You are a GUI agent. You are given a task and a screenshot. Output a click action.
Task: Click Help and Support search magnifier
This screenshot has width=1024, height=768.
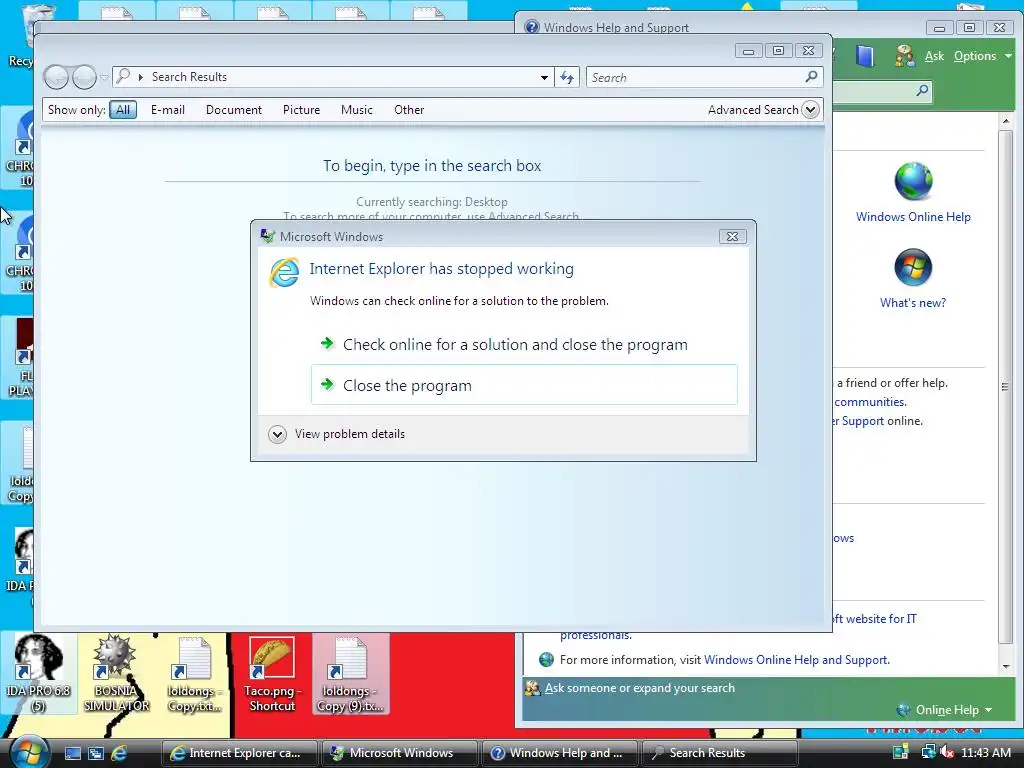click(922, 90)
